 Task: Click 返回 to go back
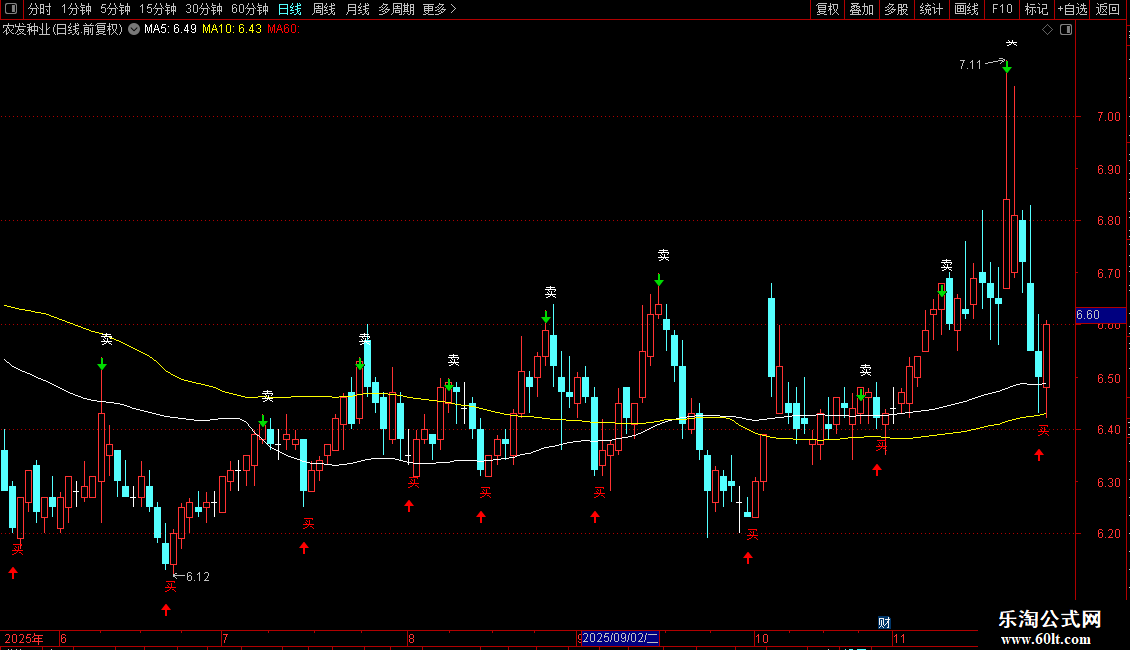point(1108,9)
